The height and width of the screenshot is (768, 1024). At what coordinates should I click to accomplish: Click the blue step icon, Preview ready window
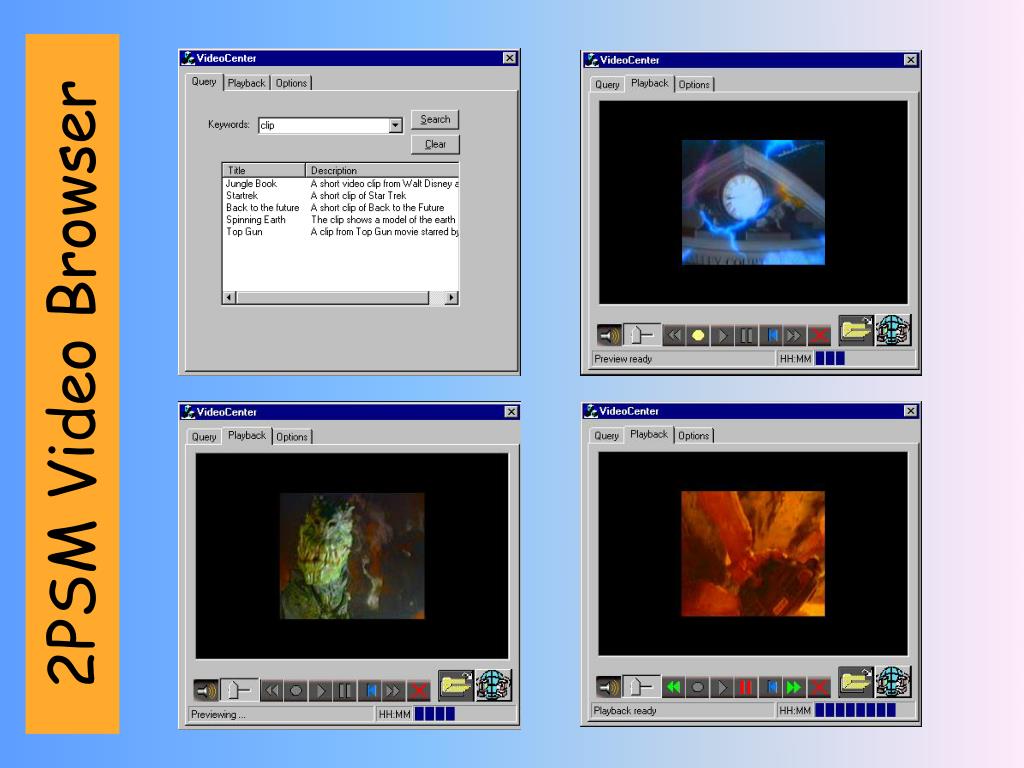point(772,336)
